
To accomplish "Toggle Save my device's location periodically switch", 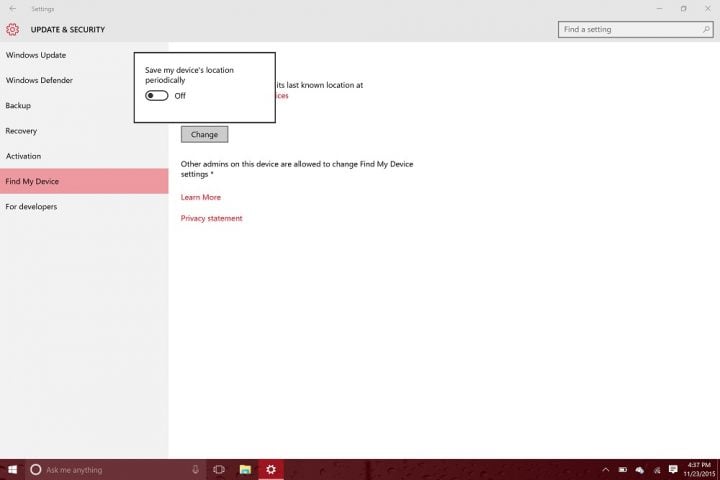I will coord(157,96).
